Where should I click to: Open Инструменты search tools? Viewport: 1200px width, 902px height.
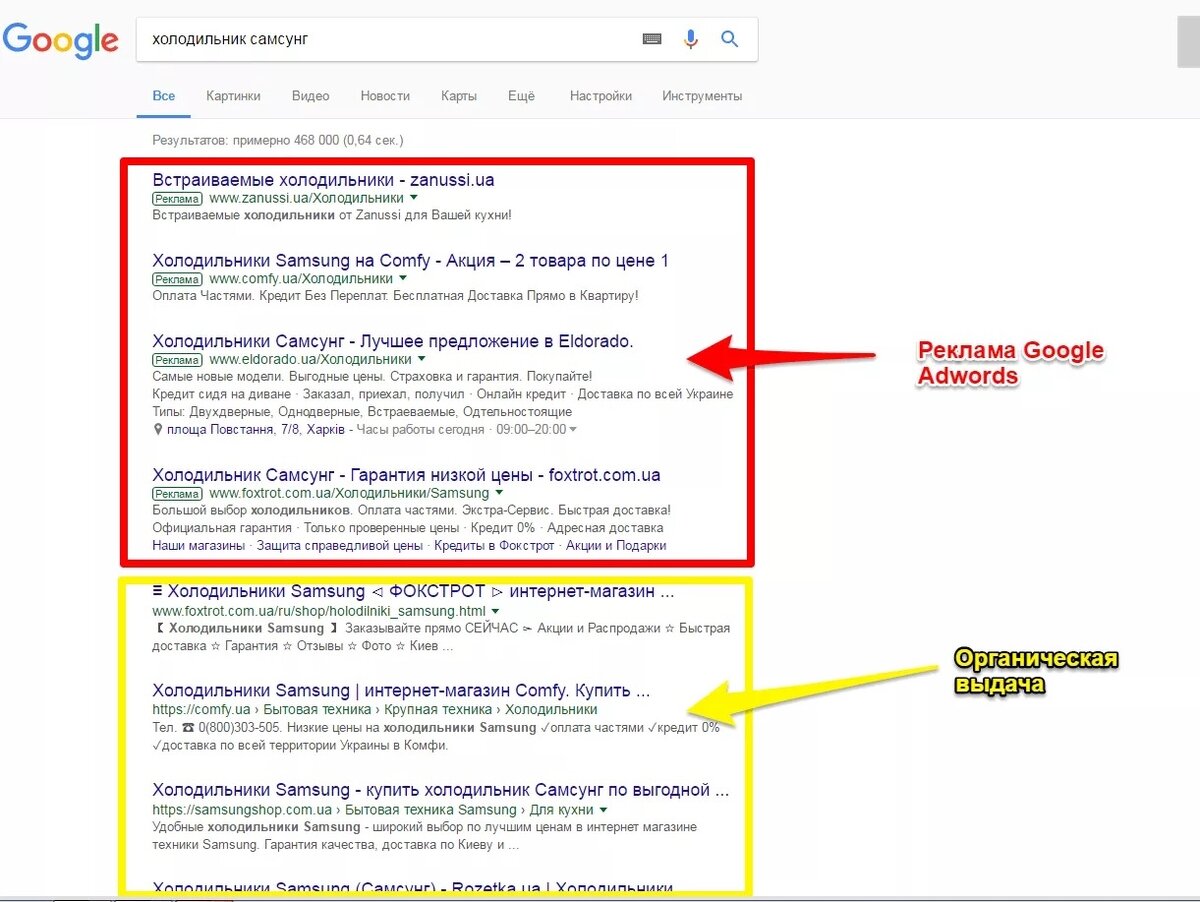point(702,96)
